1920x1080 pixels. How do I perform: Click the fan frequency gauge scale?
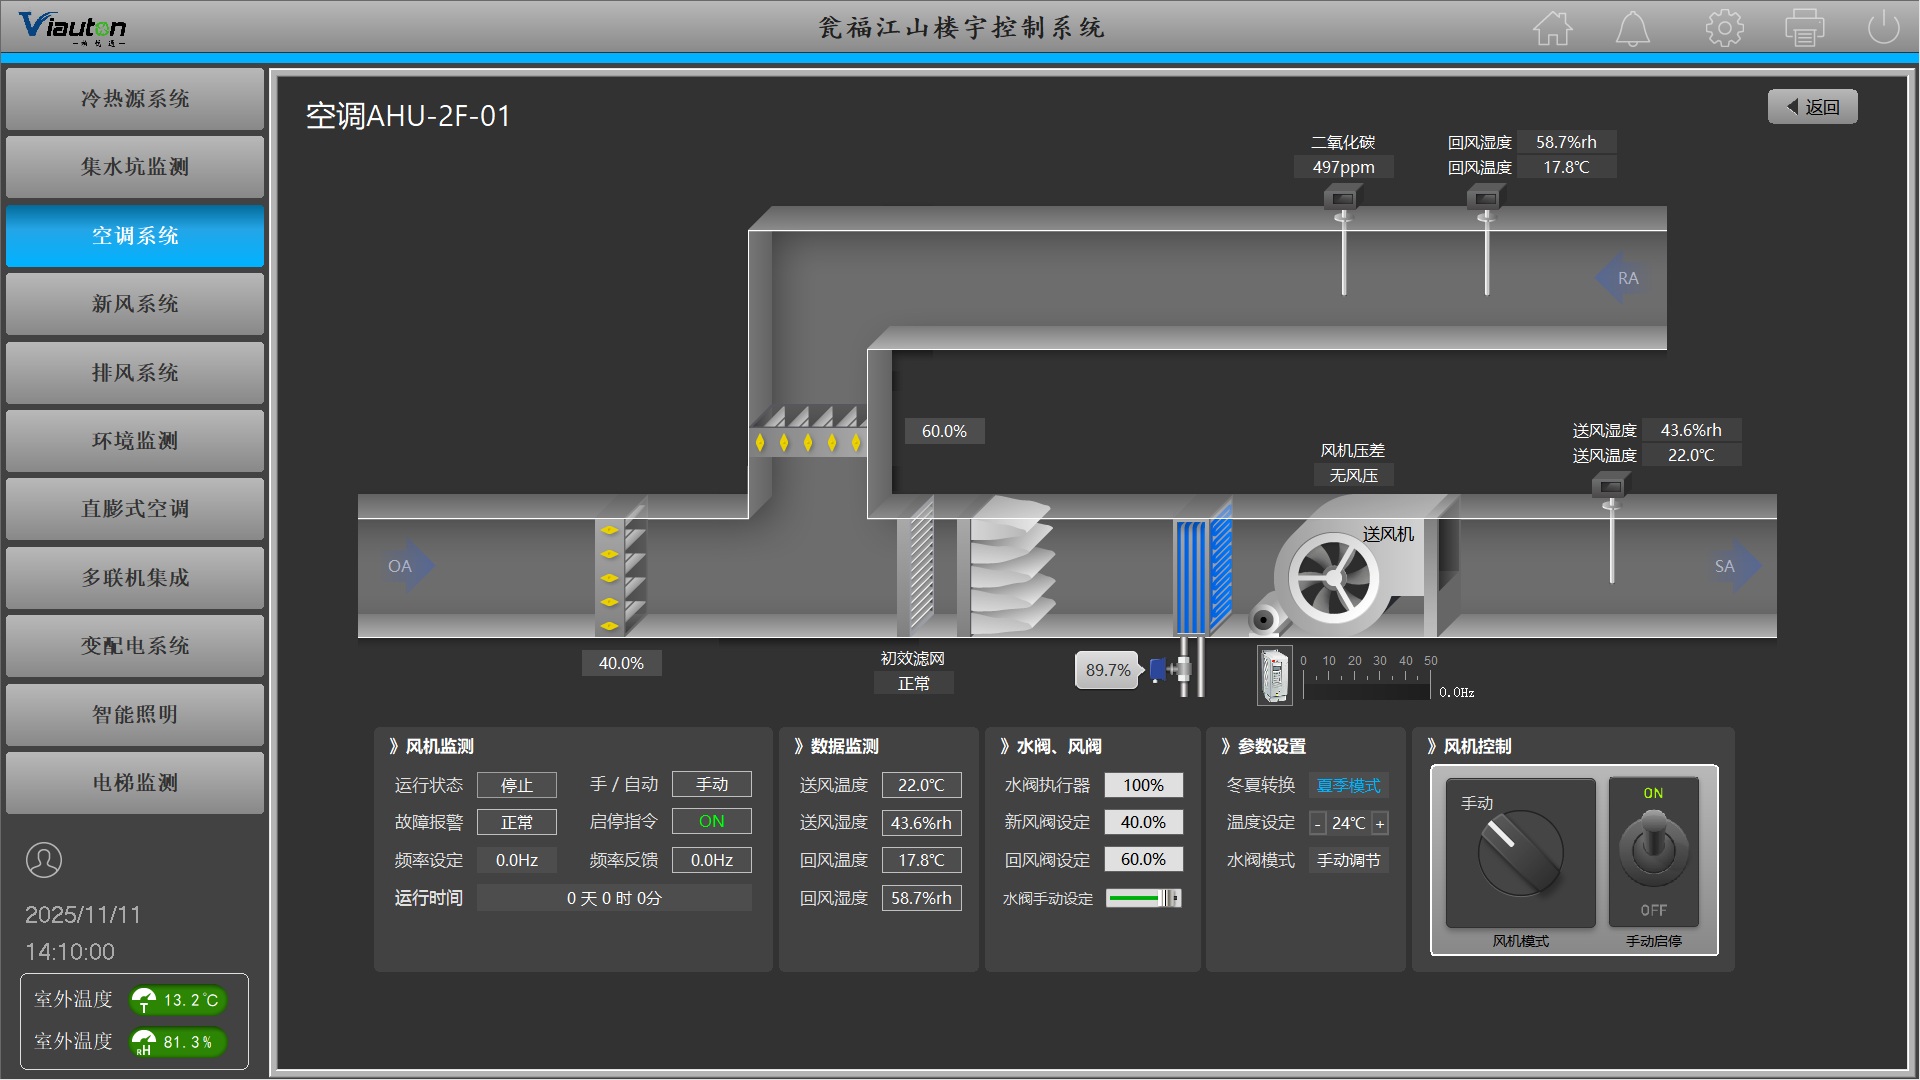[1366, 676]
